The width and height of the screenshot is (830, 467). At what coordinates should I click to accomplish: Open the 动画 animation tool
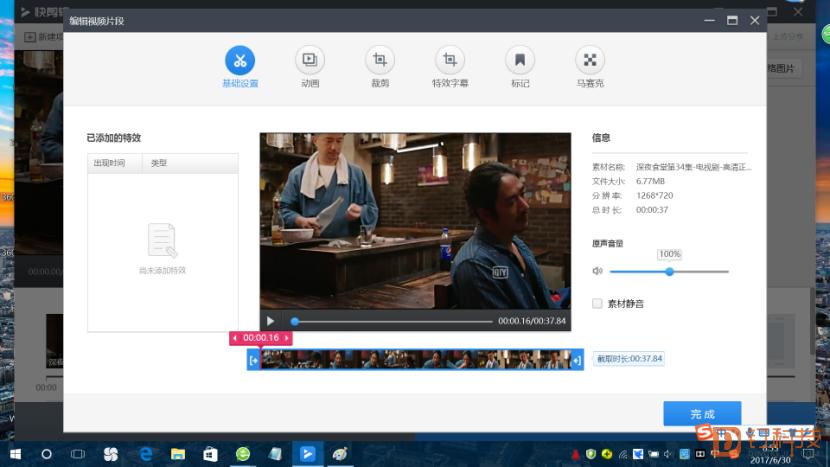point(310,60)
